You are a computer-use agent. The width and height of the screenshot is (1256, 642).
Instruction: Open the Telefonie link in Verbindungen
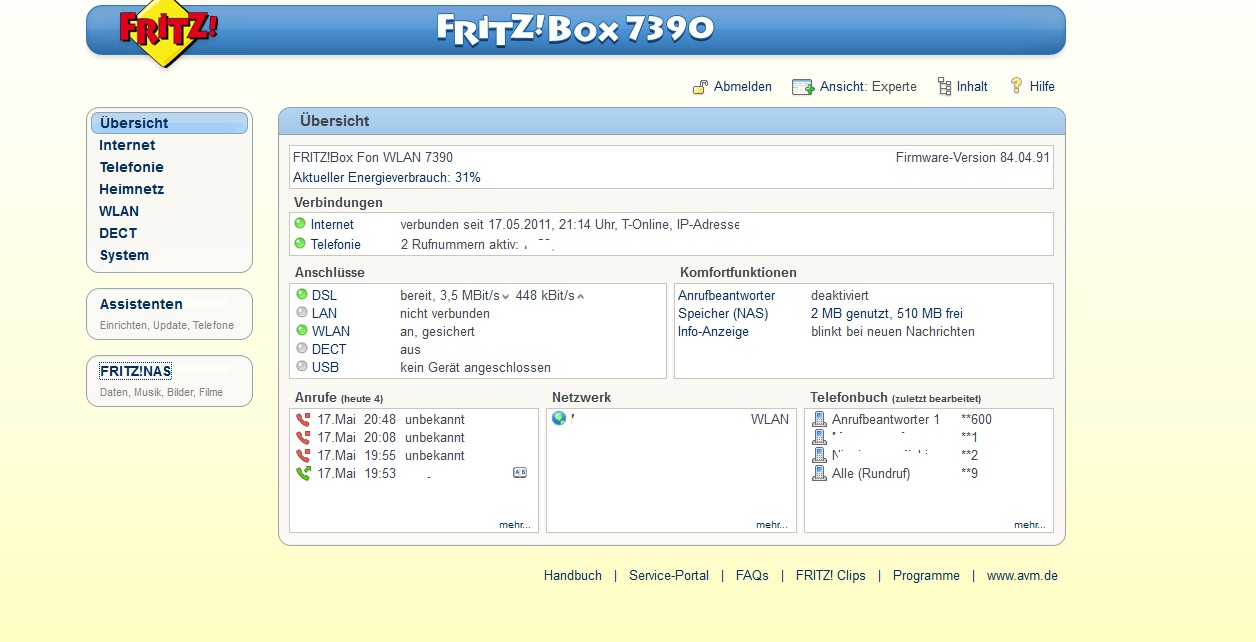[x=336, y=244]
